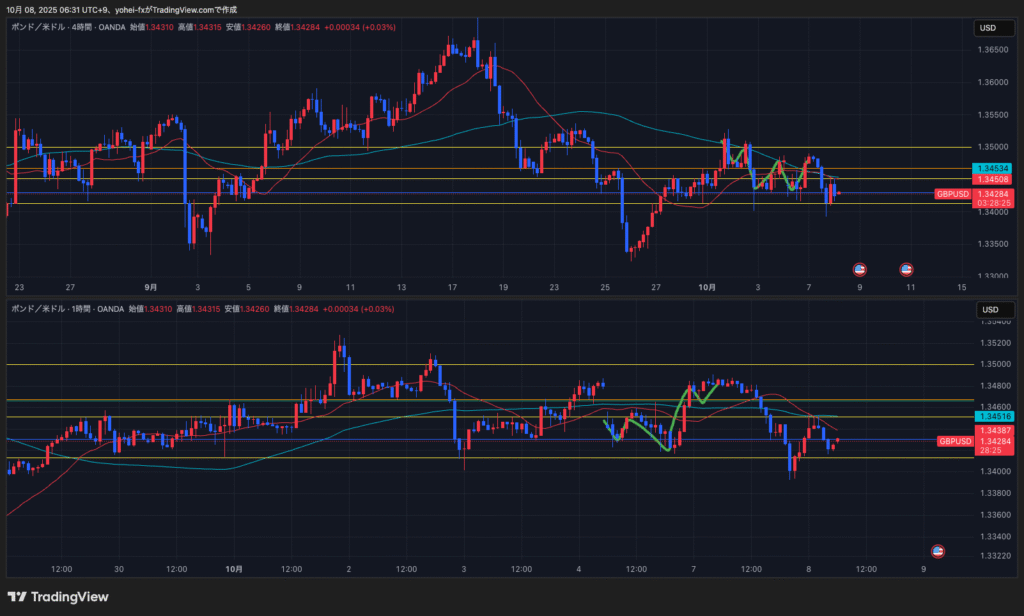Click the 1.35000 price level on the 4-hour price axis
1024x616 pixels.
(x=994, y=147)
